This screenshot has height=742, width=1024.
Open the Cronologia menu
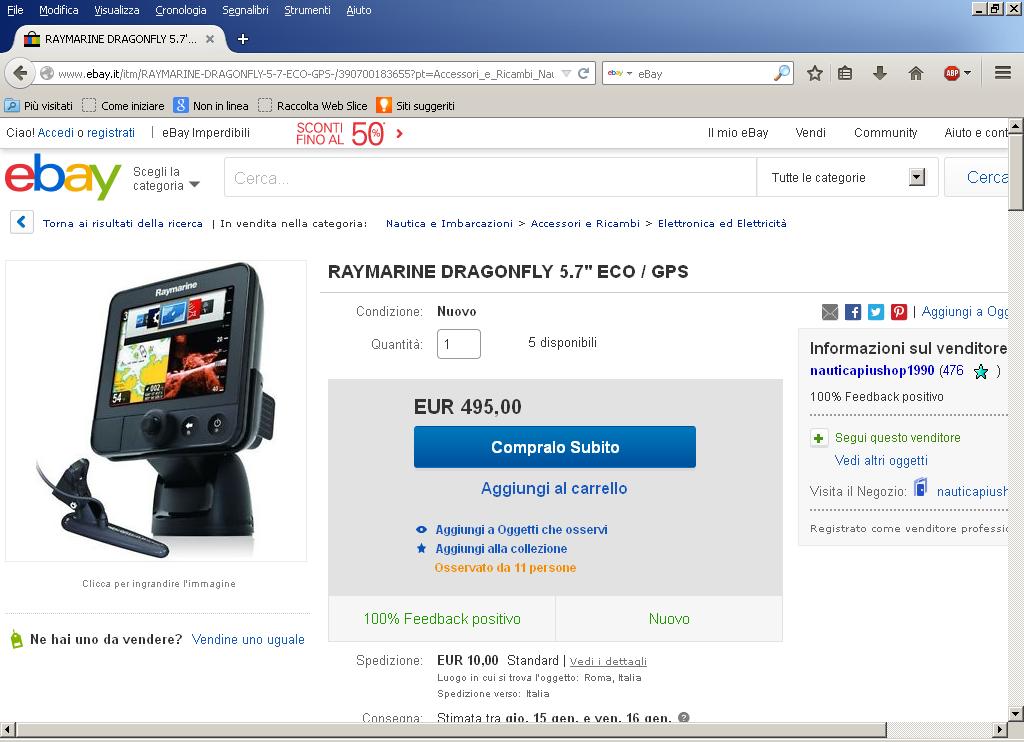pos(181,10)
